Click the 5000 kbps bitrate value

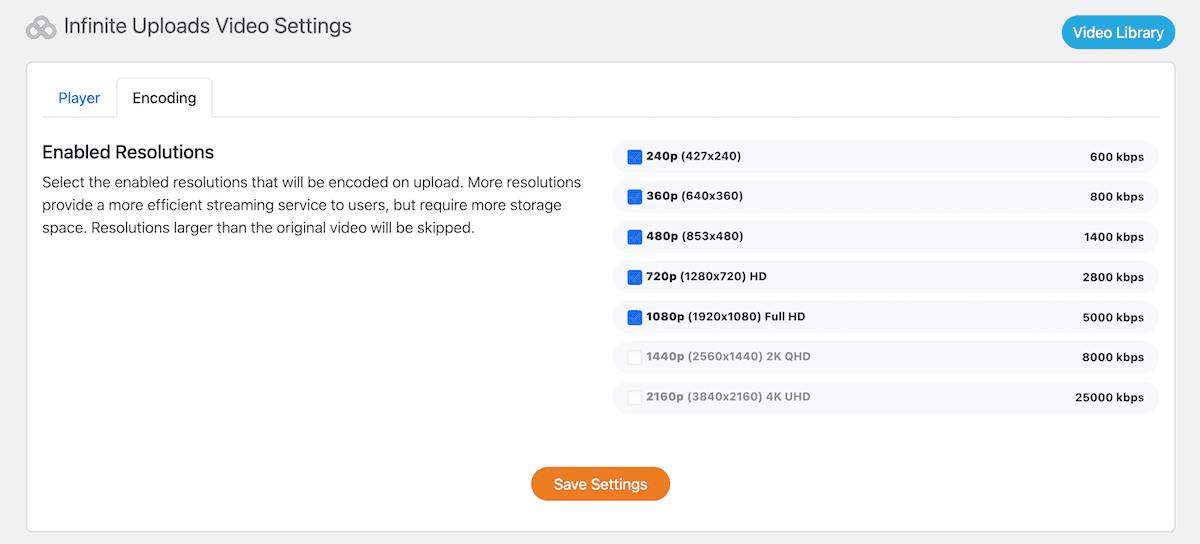pos(1113,317)
